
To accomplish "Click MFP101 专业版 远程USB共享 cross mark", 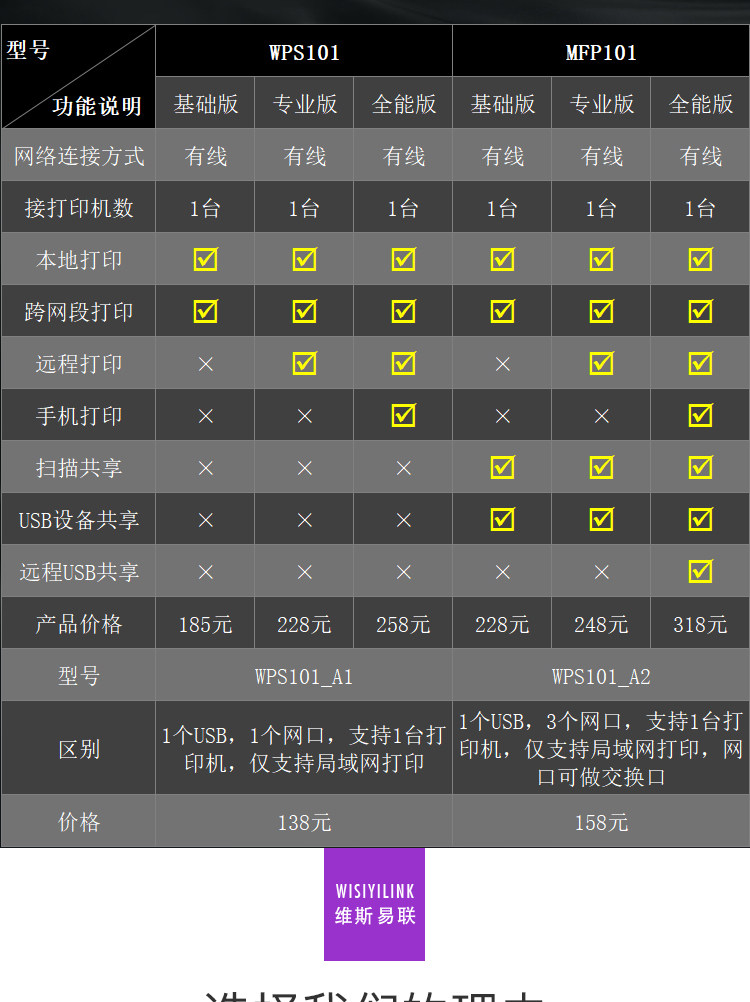I will 602,572.
